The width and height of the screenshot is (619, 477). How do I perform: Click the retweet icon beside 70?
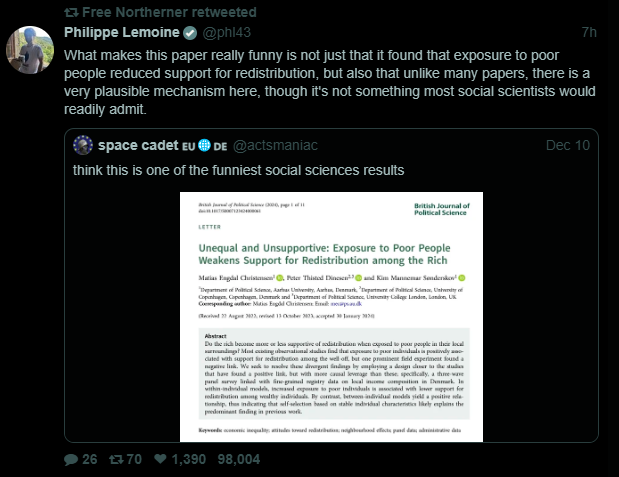(x=115, y=459)
